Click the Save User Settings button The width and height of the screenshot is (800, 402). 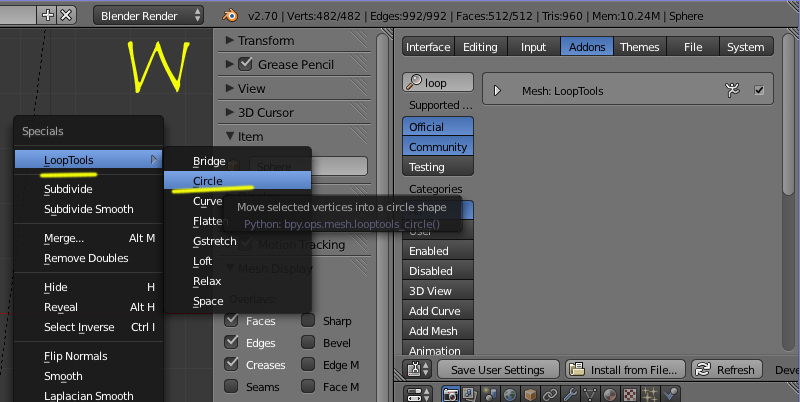pyautogui.click(x=498, y=369)
